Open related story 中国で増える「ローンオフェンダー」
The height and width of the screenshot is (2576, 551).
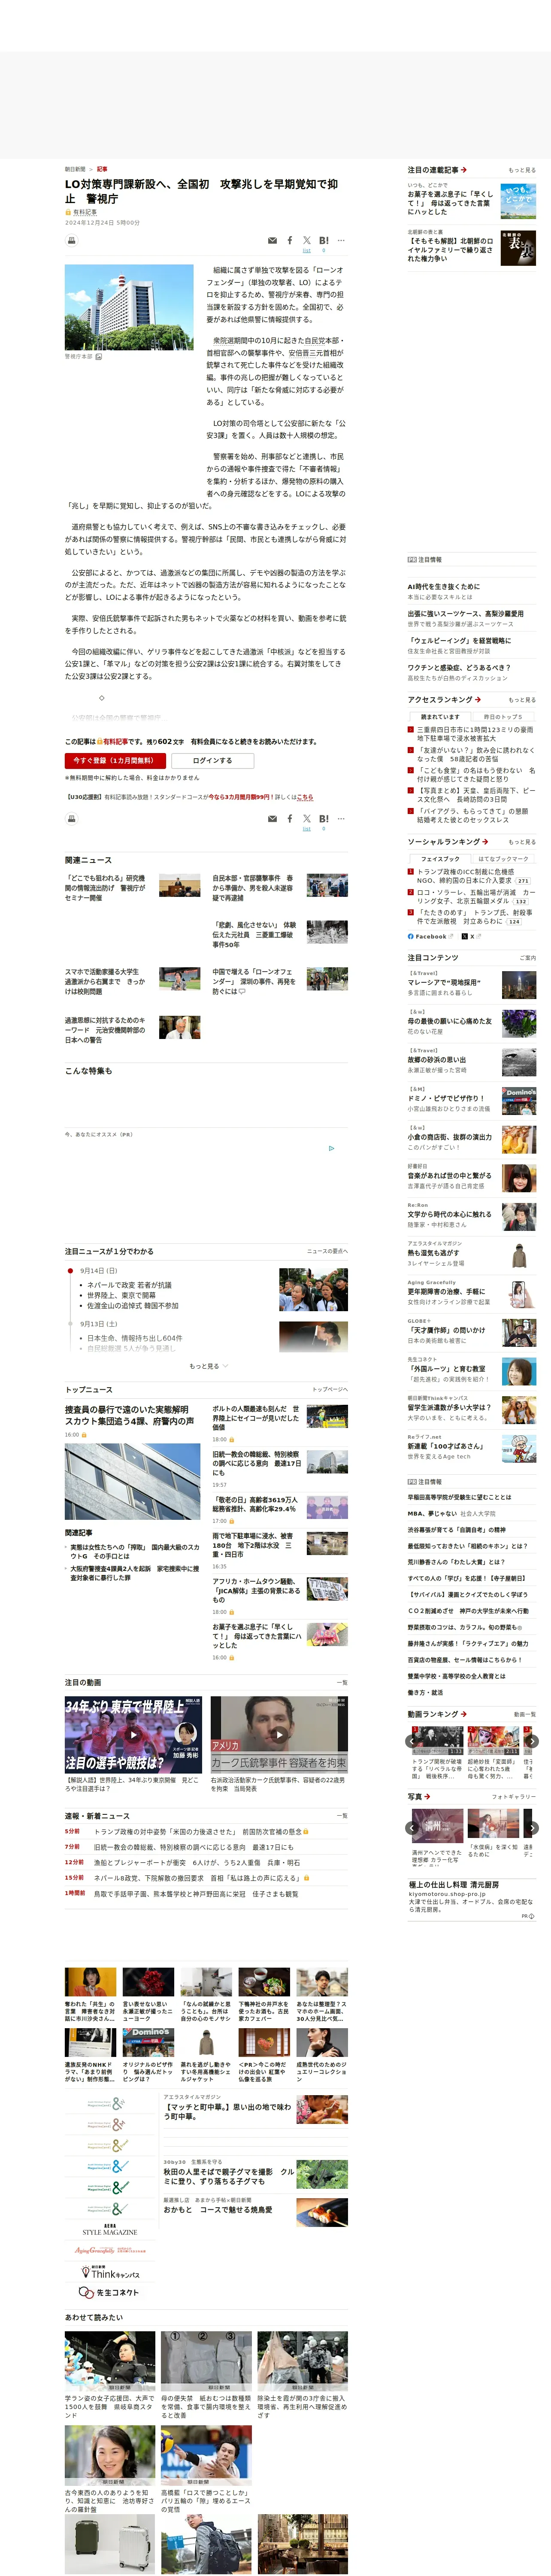point(253,981)
